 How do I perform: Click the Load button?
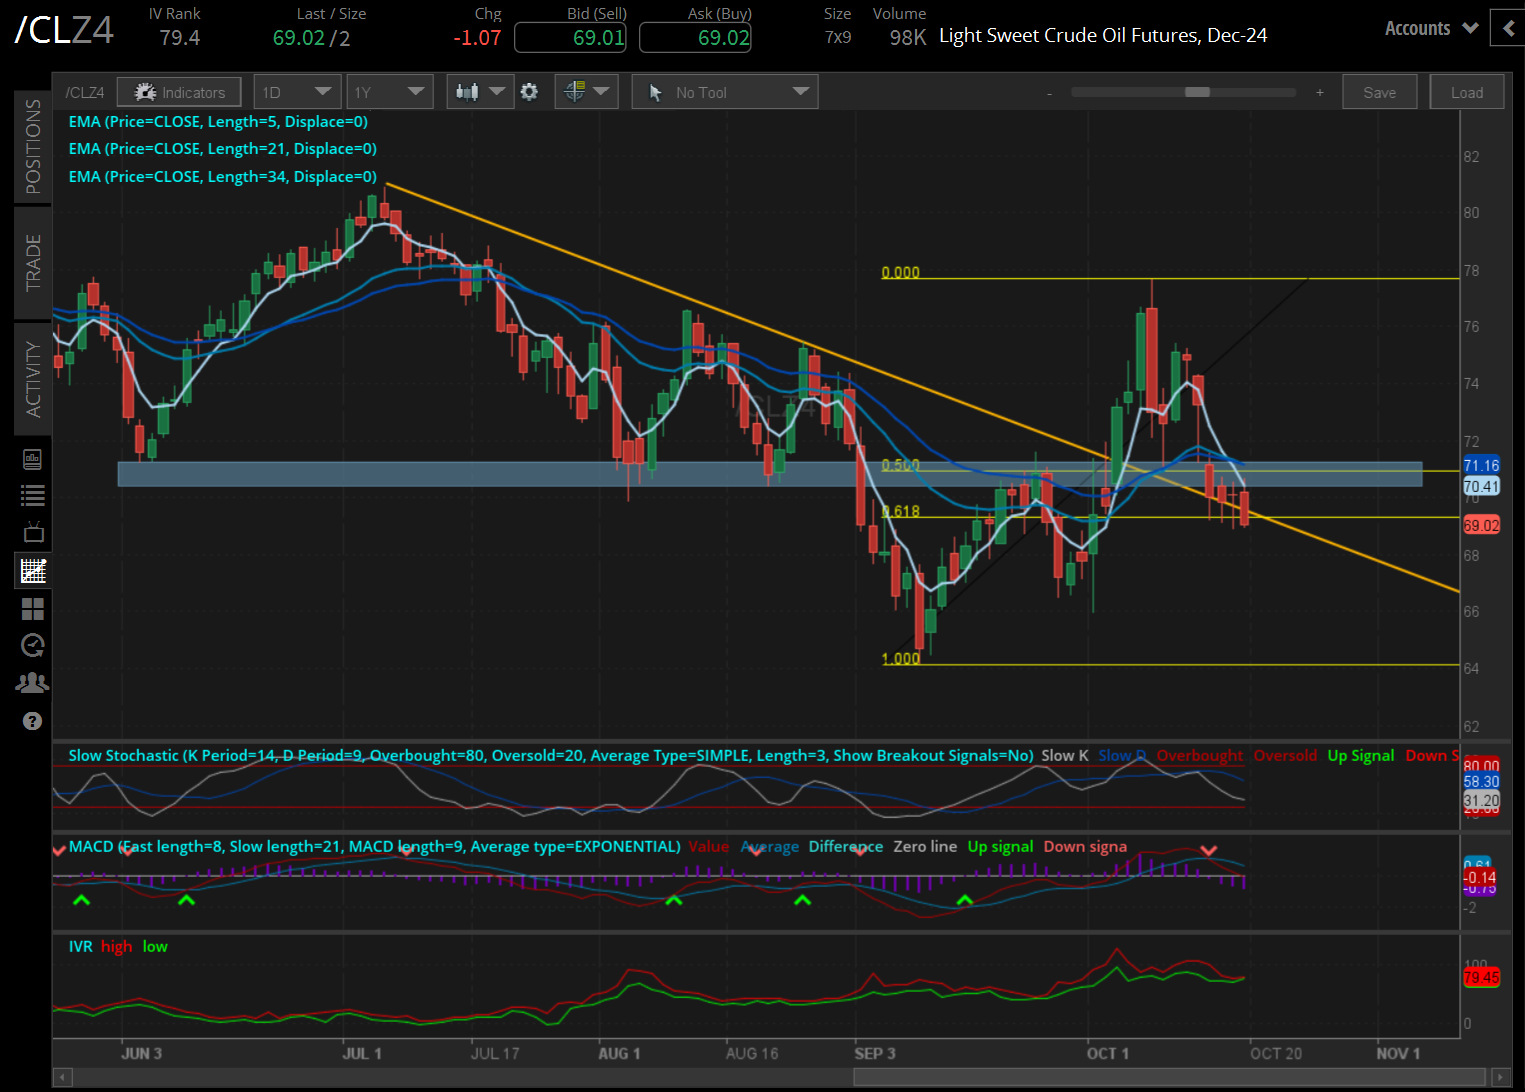[x=1466, y=91]
